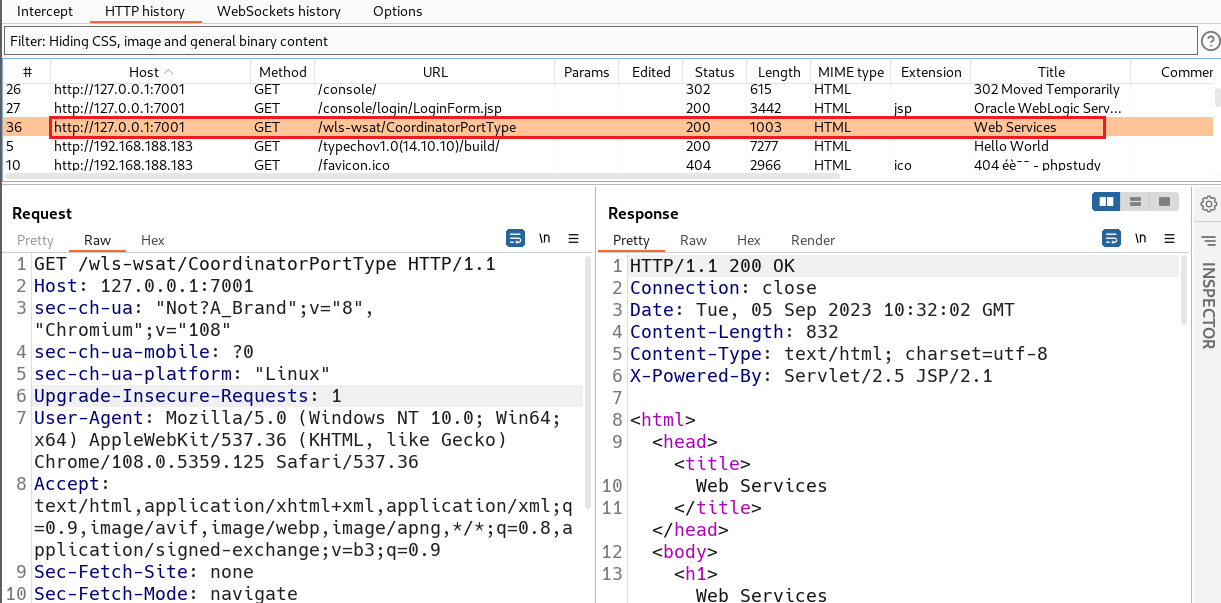Open the Response panel hamburger menu

click(1170, 239)
